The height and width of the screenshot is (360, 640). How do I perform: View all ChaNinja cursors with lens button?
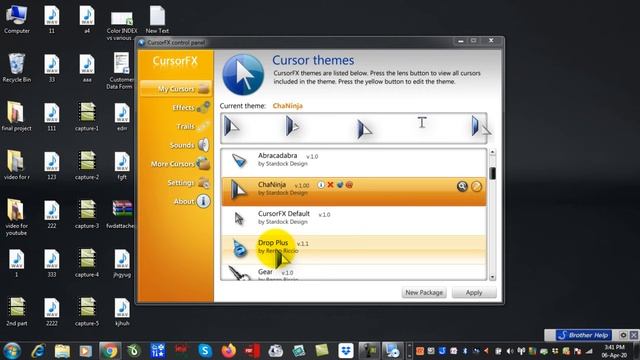point(462,187)
